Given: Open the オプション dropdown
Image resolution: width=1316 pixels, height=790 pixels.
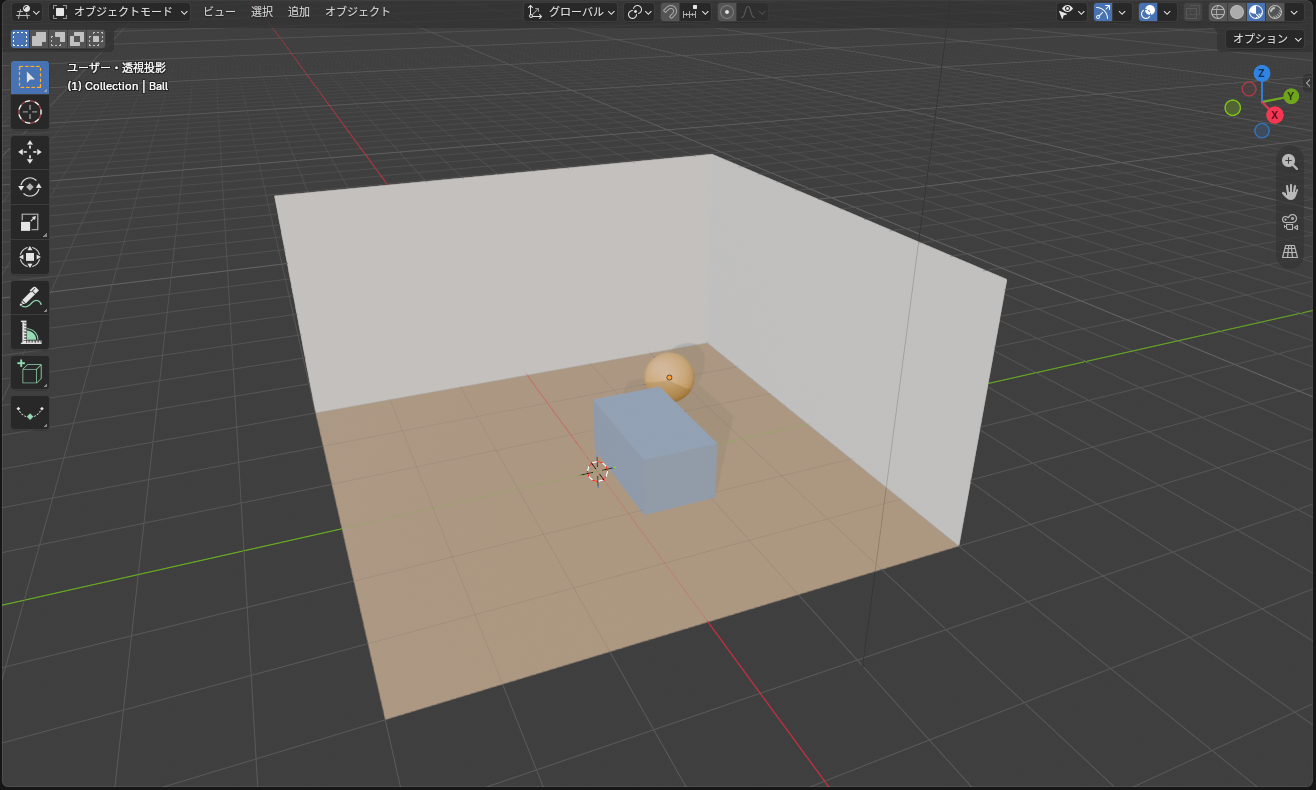Looking at the screenshot, I should click(x=1266, y=39).
